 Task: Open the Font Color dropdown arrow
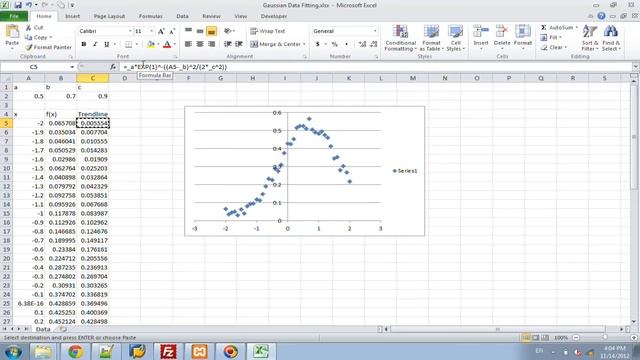click(x=175, y=44)
